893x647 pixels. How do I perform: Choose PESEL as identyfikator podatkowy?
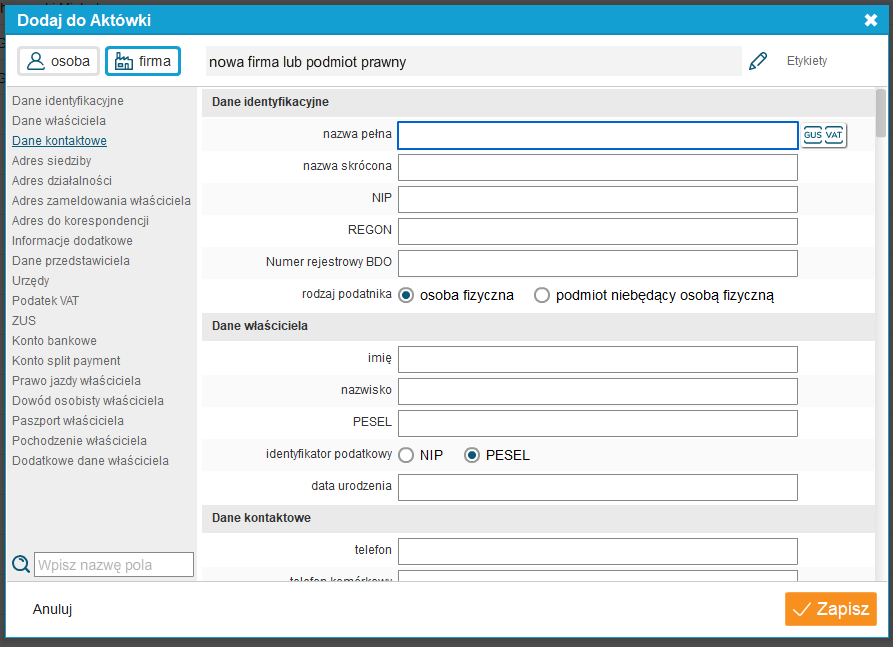[472, 455]
